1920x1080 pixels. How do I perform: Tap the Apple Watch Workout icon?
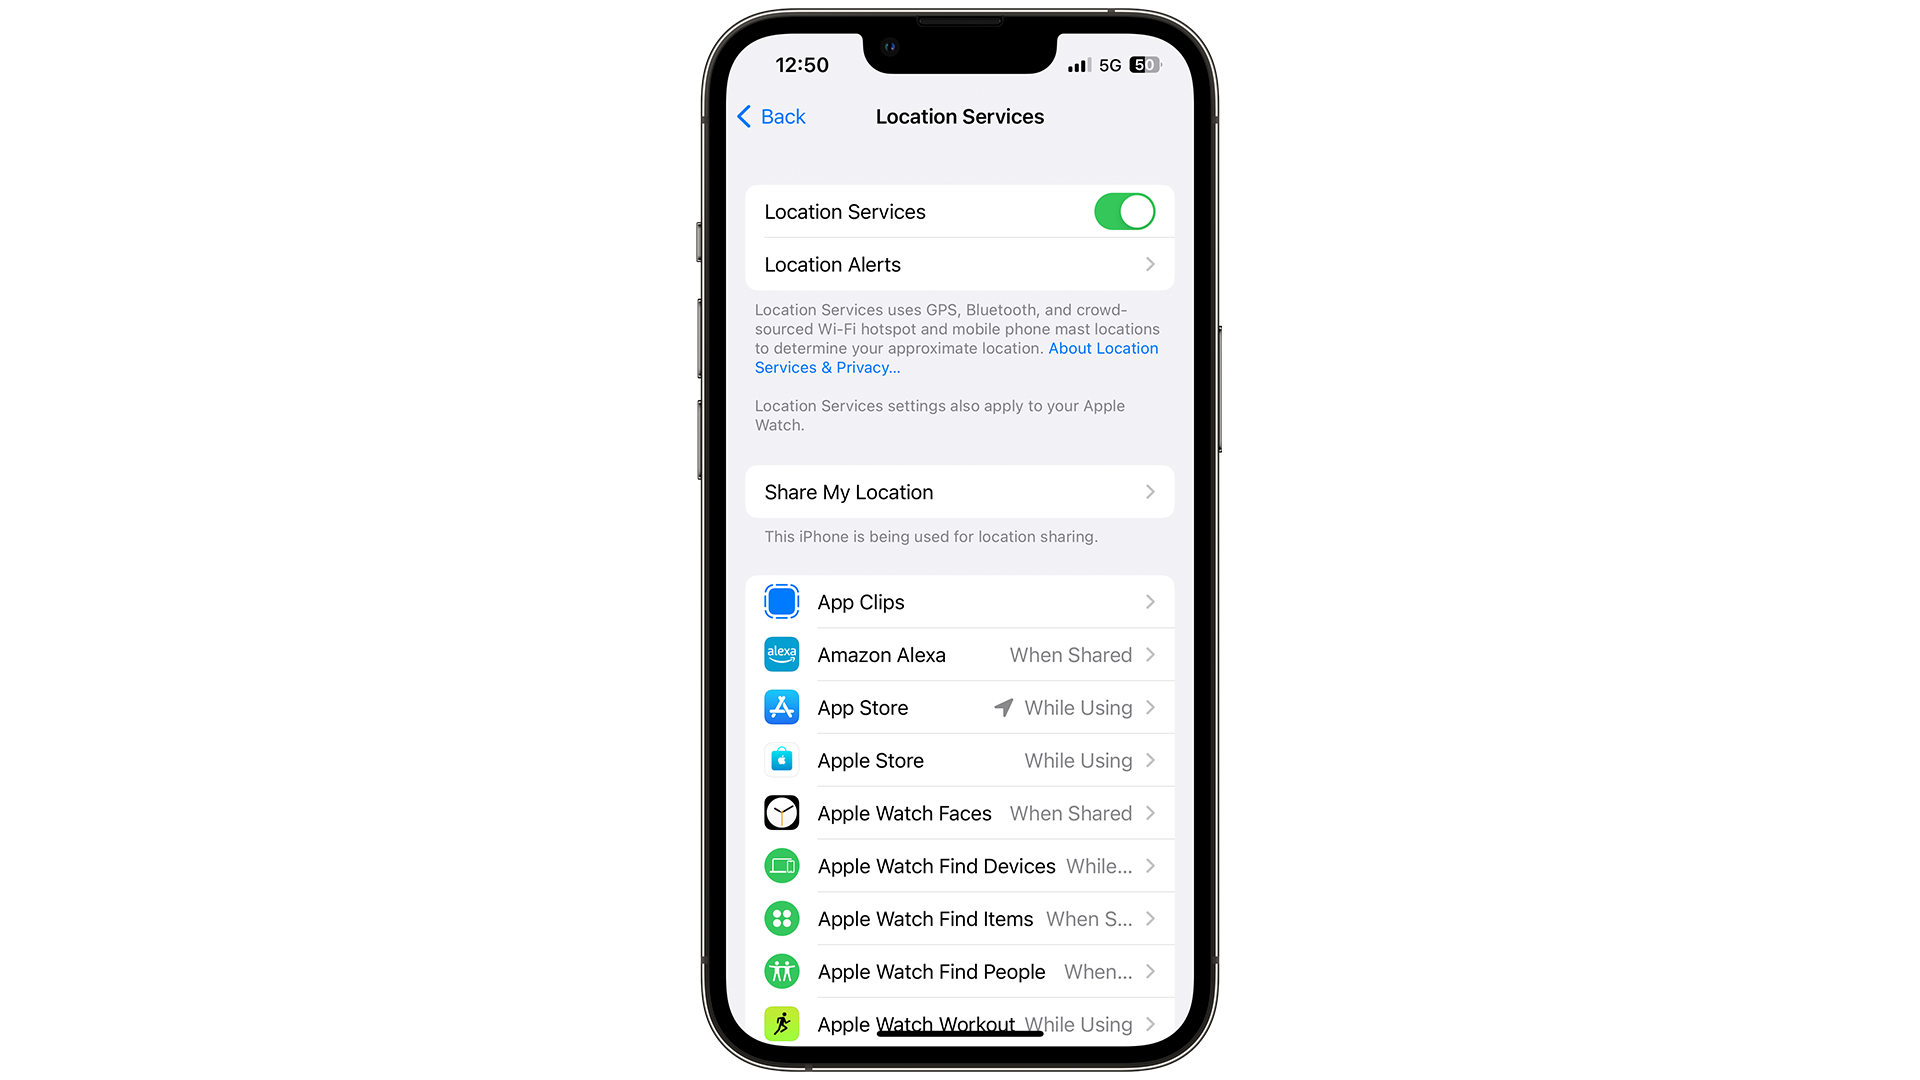(779, 1022)
